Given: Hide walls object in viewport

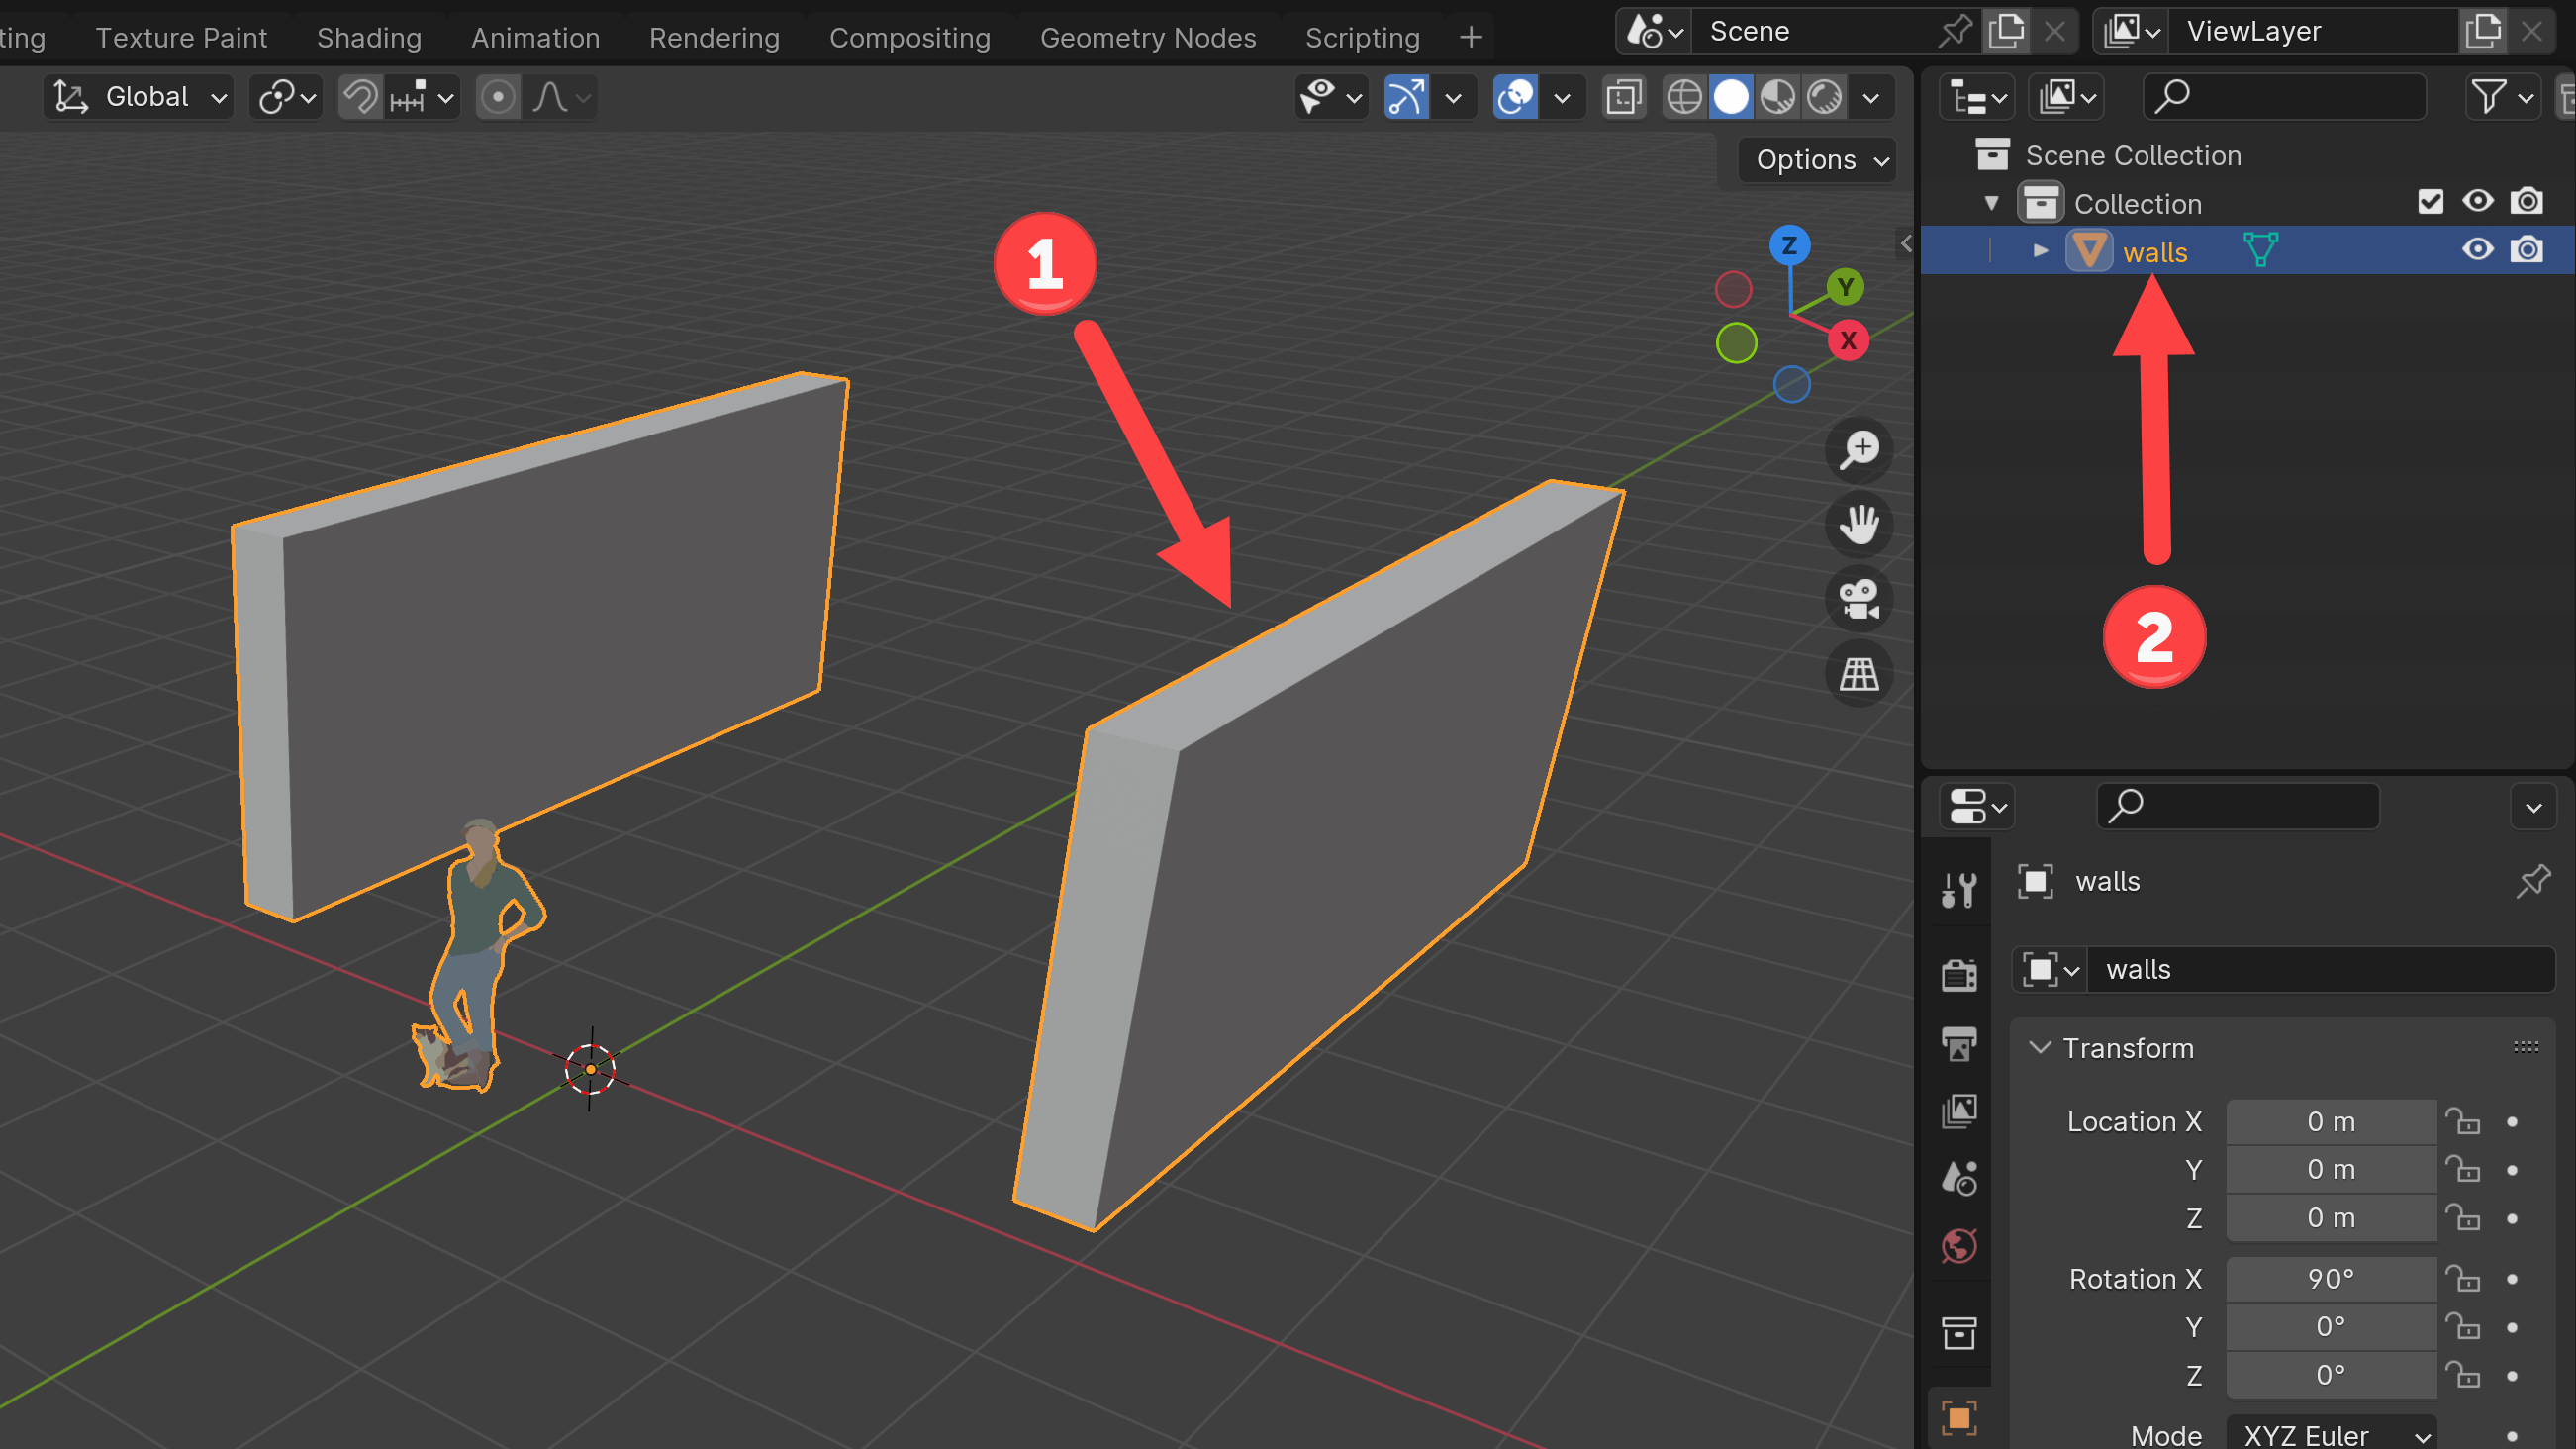Looking at the screenshot, I should 2478,250.
